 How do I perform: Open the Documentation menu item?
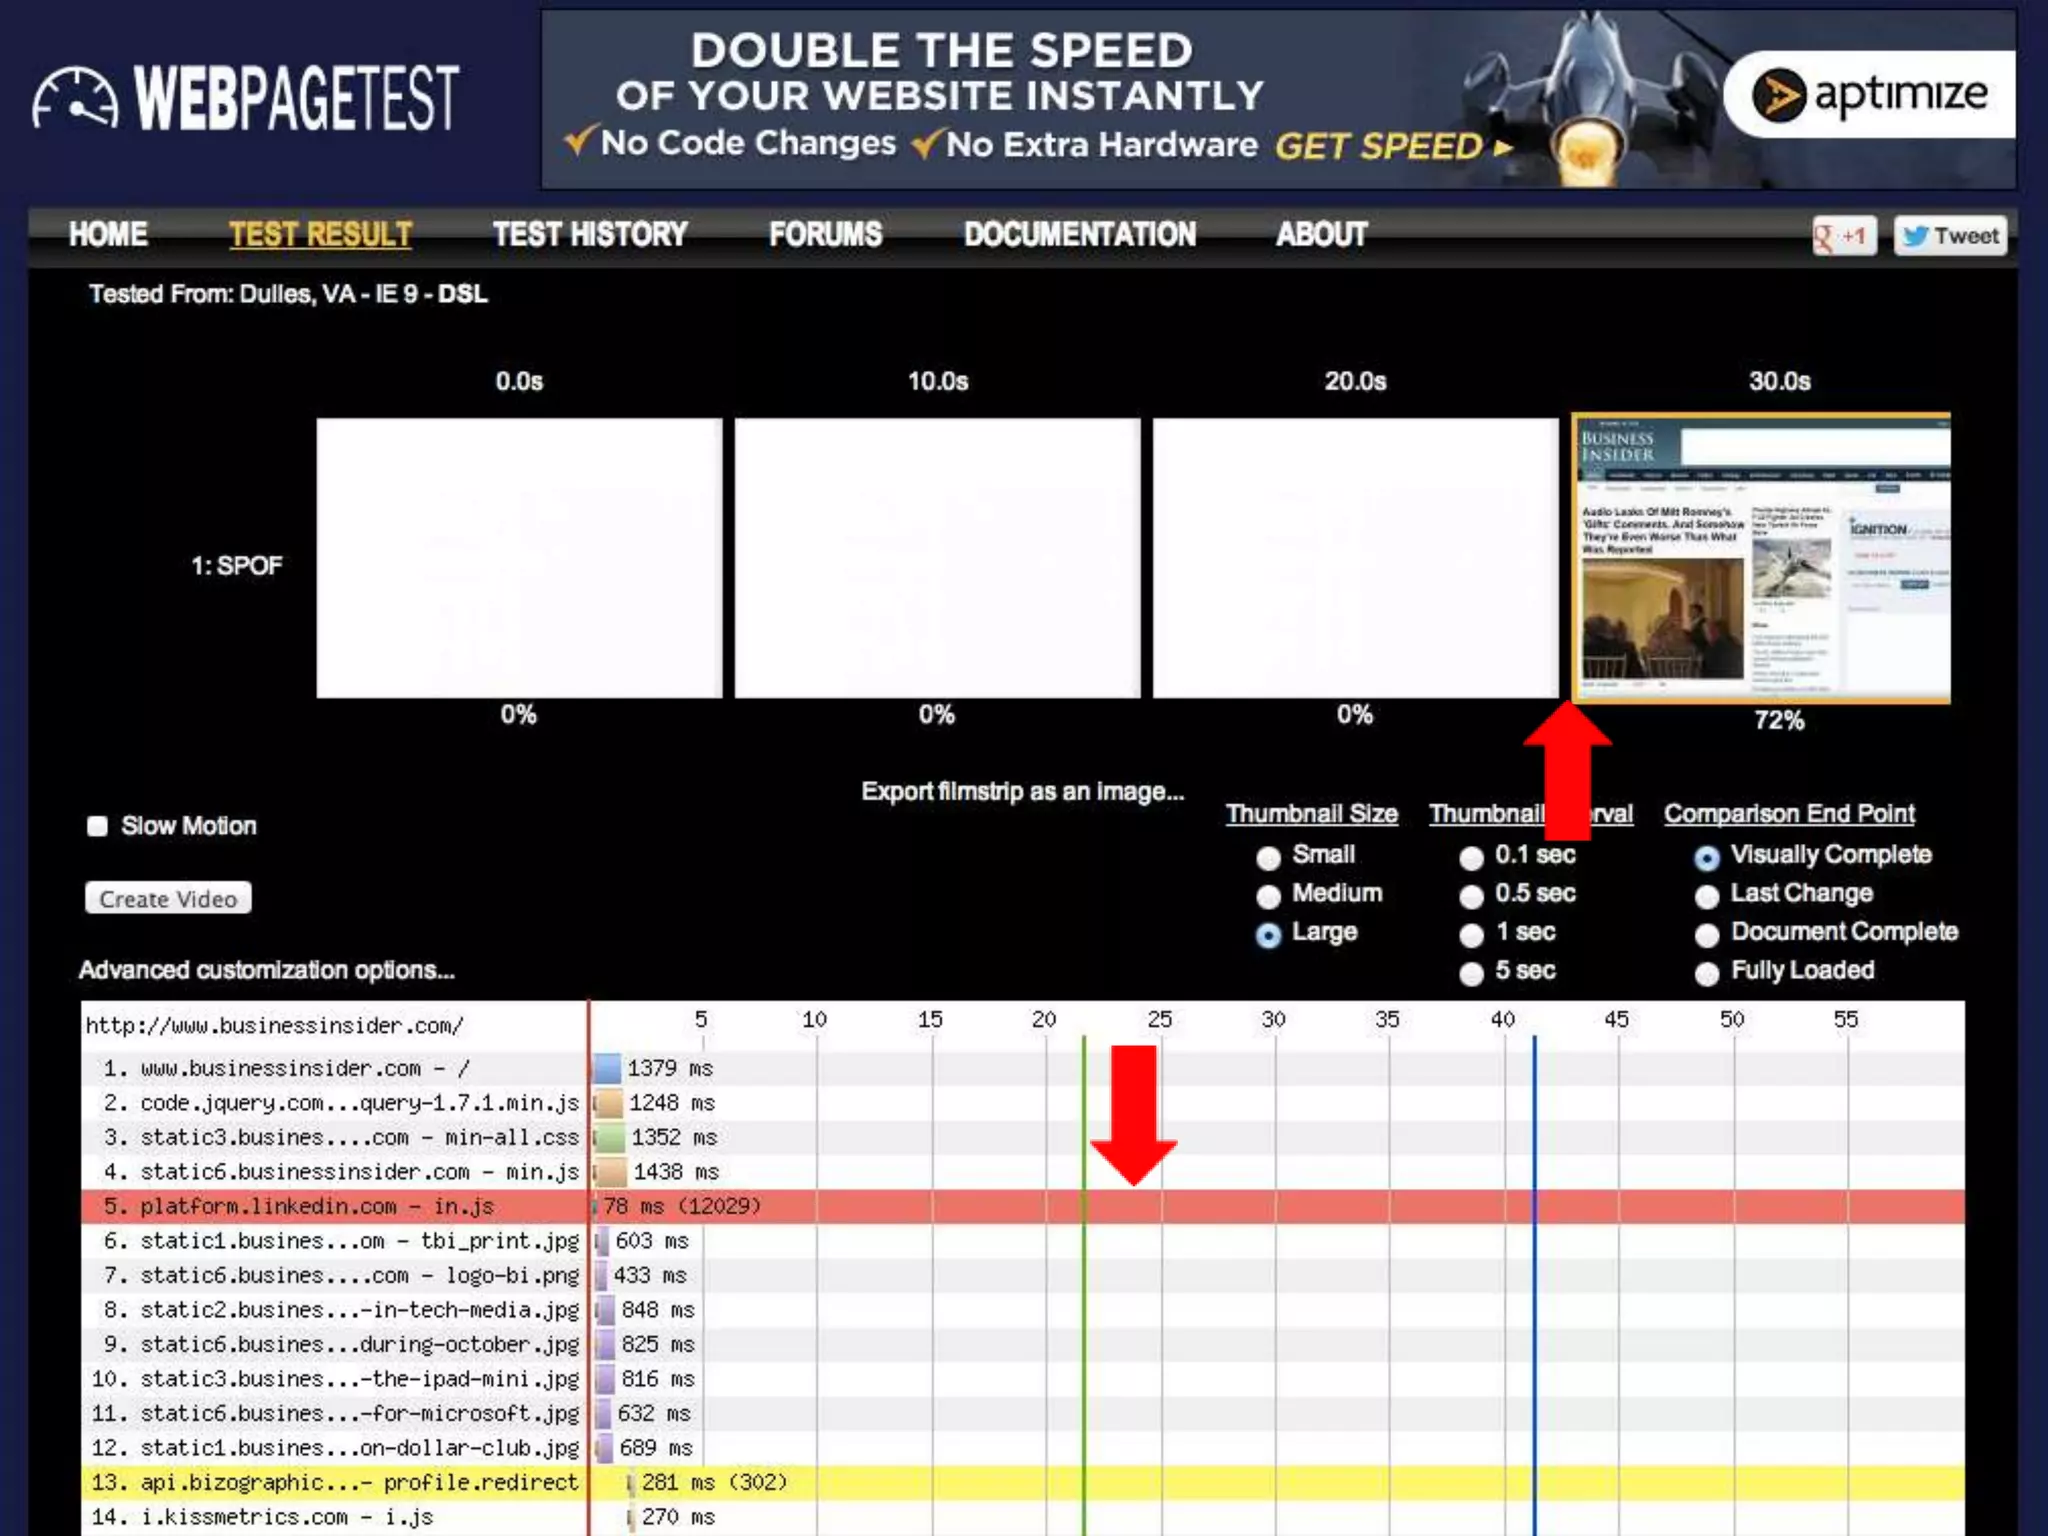(x=1079, y=234)
